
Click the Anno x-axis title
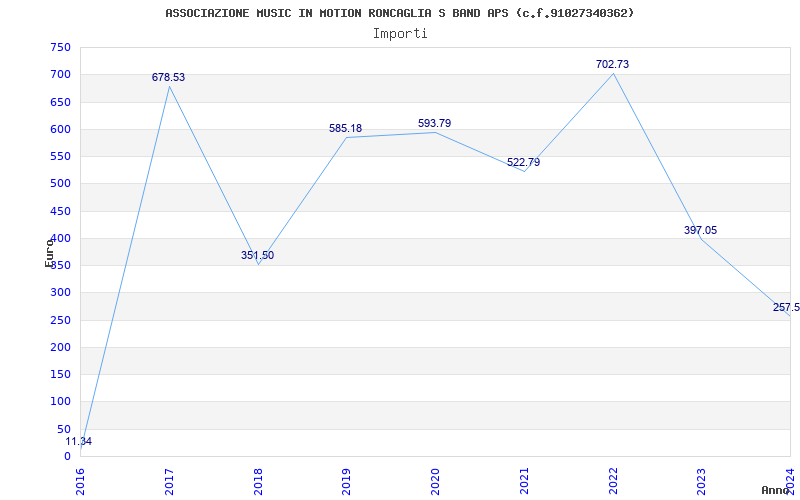pyautogui.click(x=774, y=490)
